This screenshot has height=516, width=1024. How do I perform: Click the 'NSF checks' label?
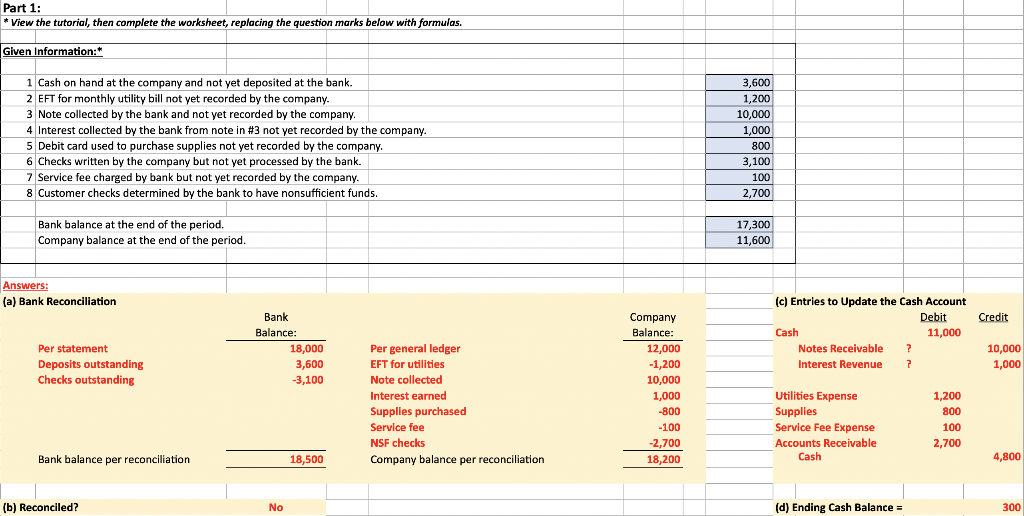[397, 443]
